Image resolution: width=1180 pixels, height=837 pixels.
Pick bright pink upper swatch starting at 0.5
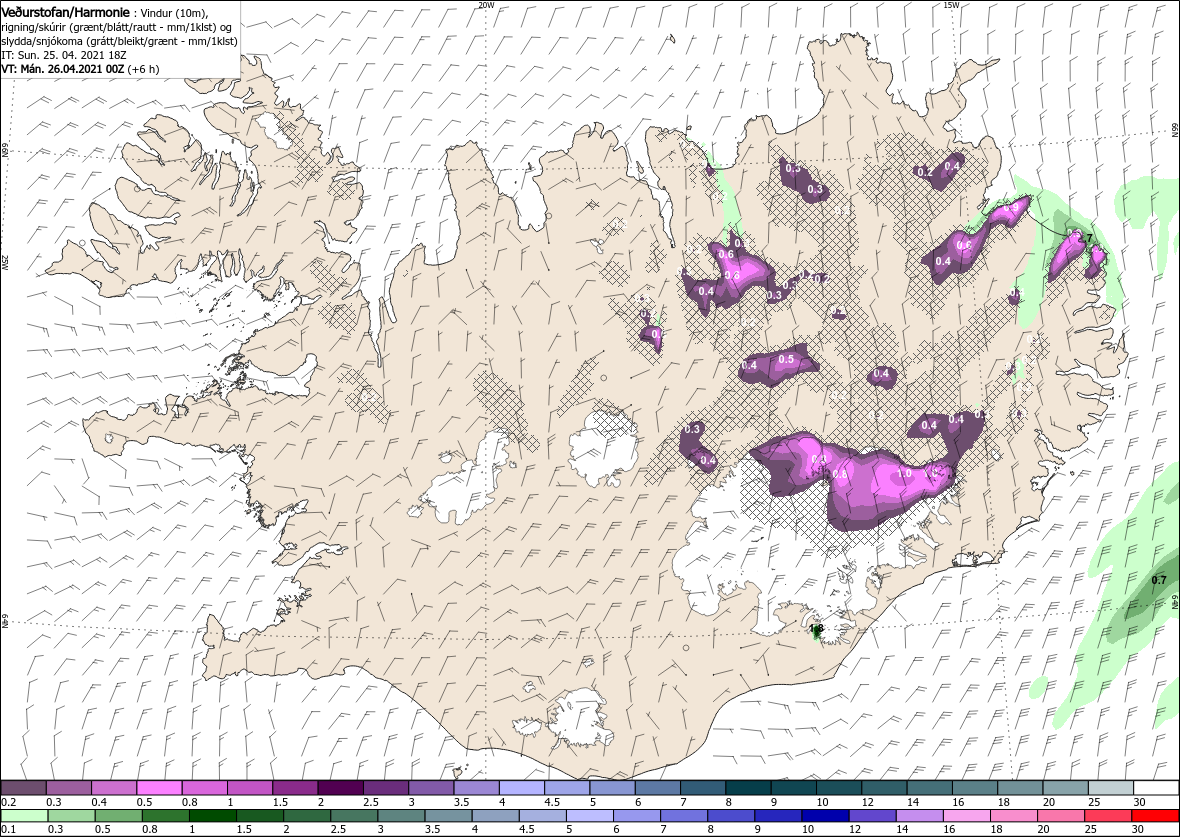160,788
